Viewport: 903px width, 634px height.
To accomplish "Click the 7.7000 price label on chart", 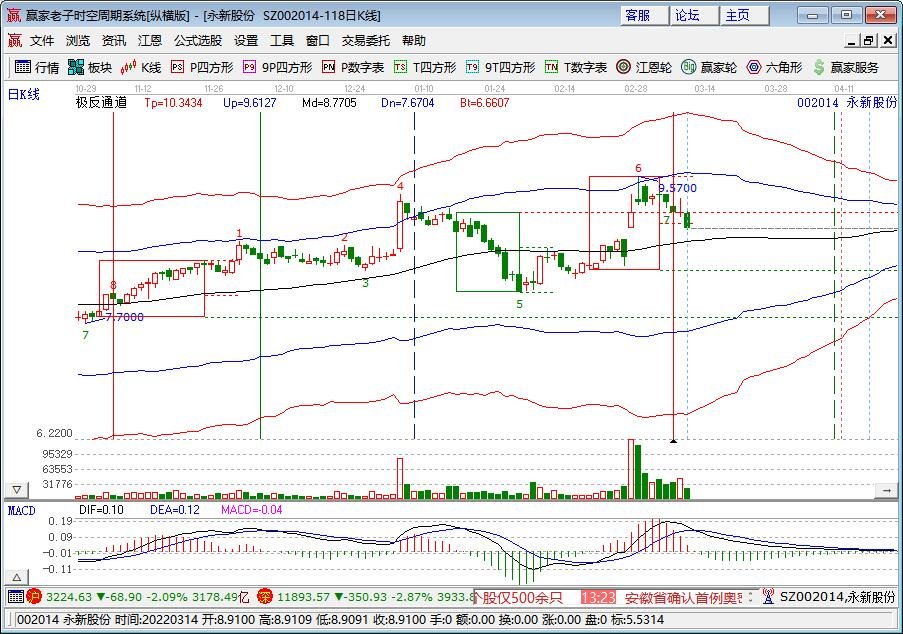I will [x=124, y=317].
